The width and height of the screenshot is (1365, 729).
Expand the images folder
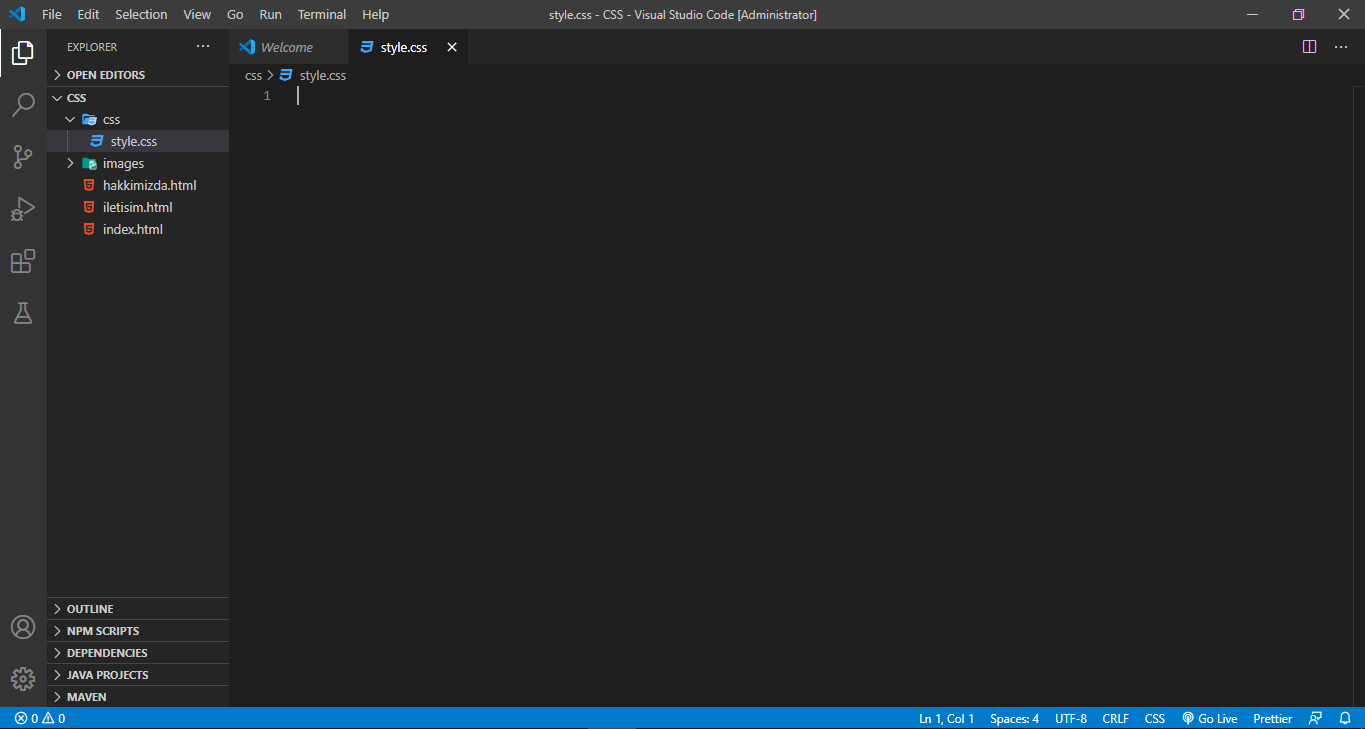tap(123, 163)
